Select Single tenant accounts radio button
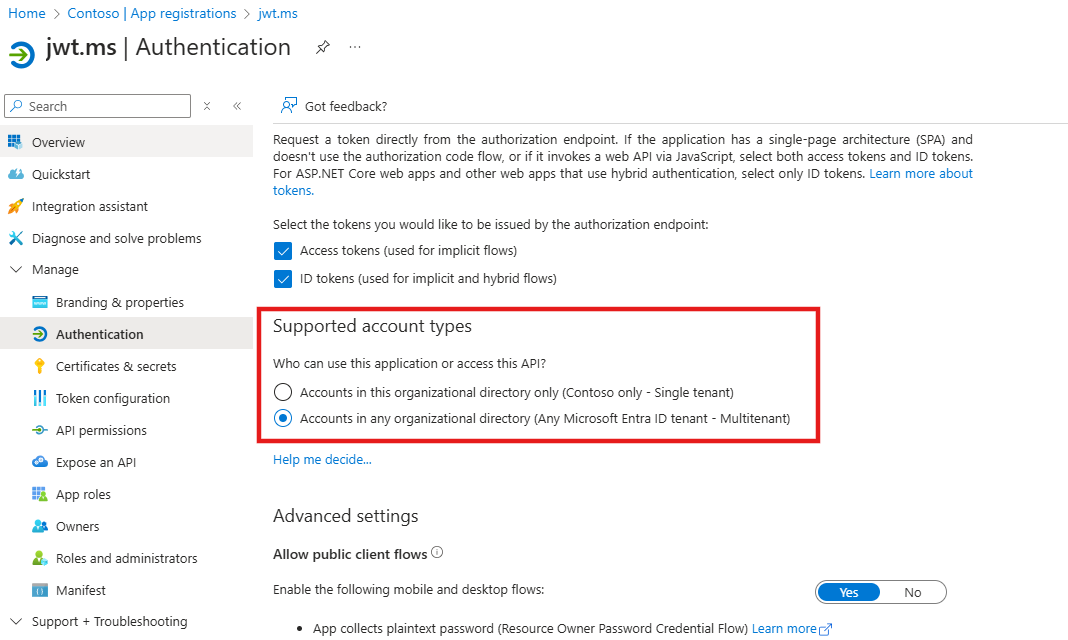 (x=283, y=392)
